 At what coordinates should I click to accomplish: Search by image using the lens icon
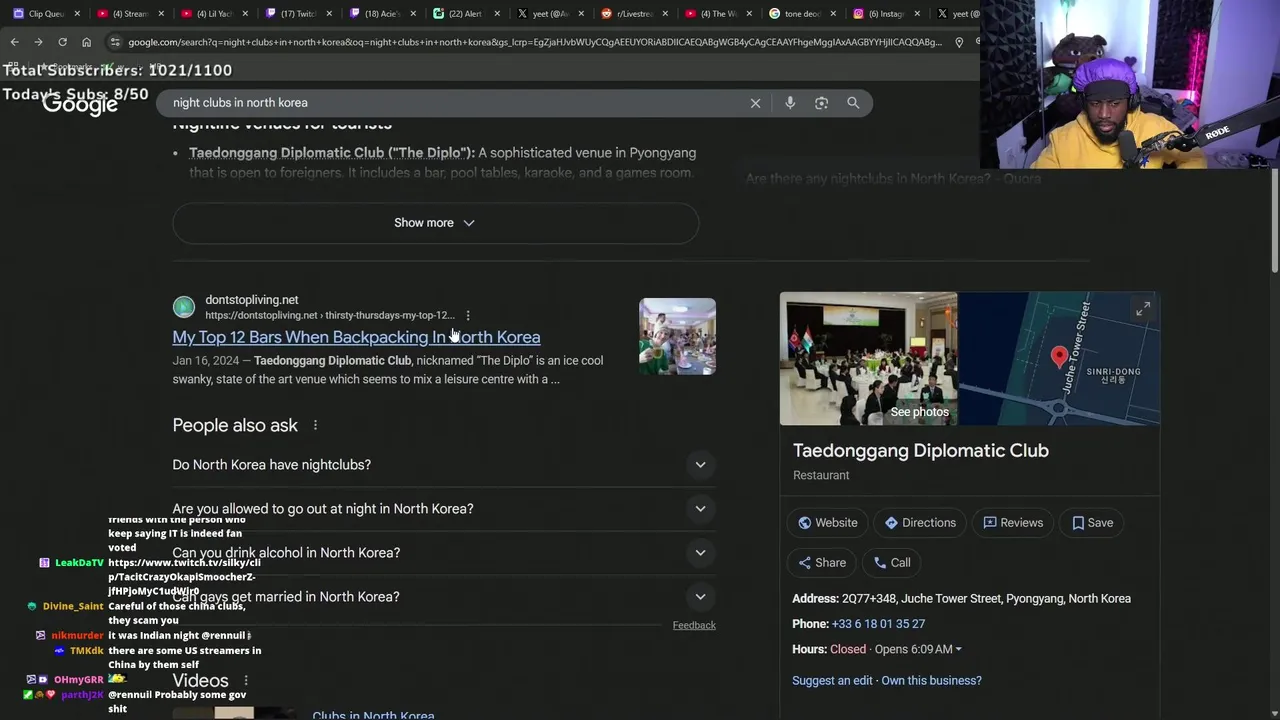[x=821, y=103]
